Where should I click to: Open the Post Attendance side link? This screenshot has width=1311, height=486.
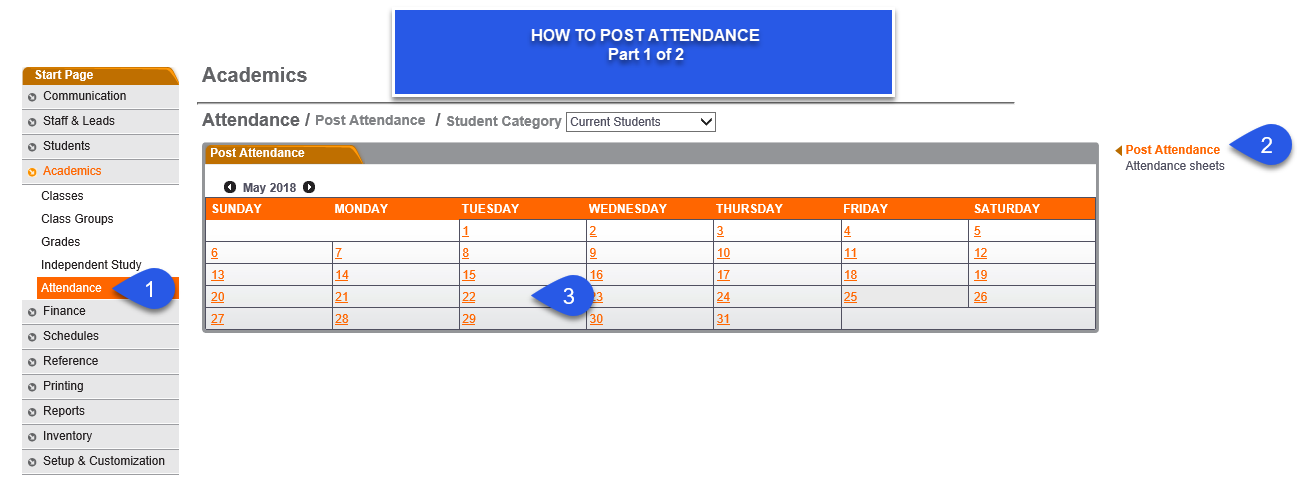tap(1172, 150)
